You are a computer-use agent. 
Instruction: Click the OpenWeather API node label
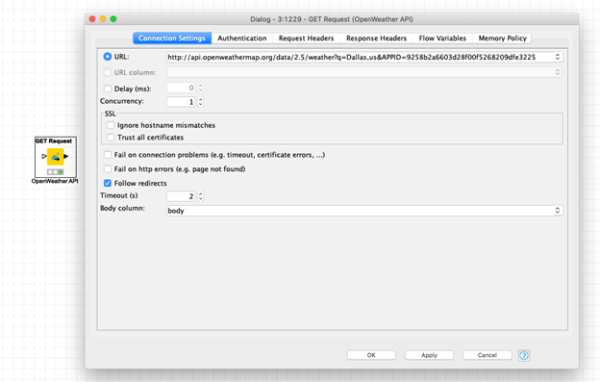point(55,181)
